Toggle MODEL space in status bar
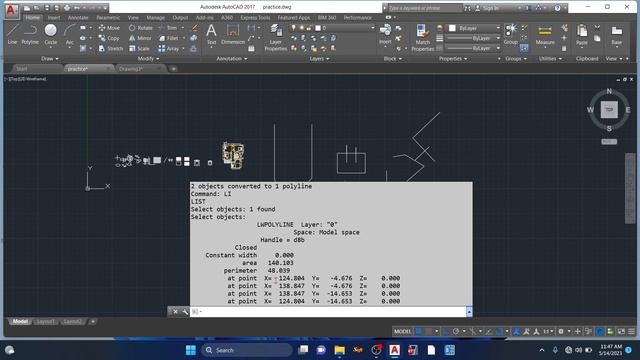 point(402,331)
